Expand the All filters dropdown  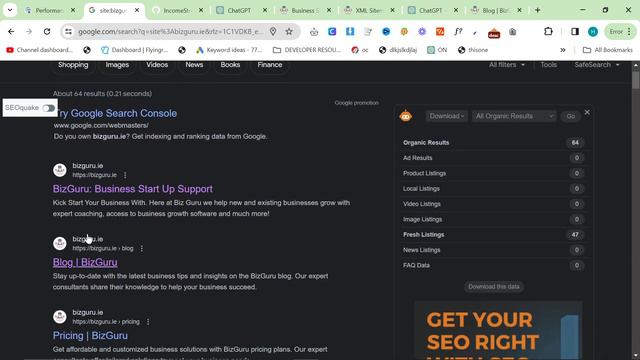pos(507,65)
